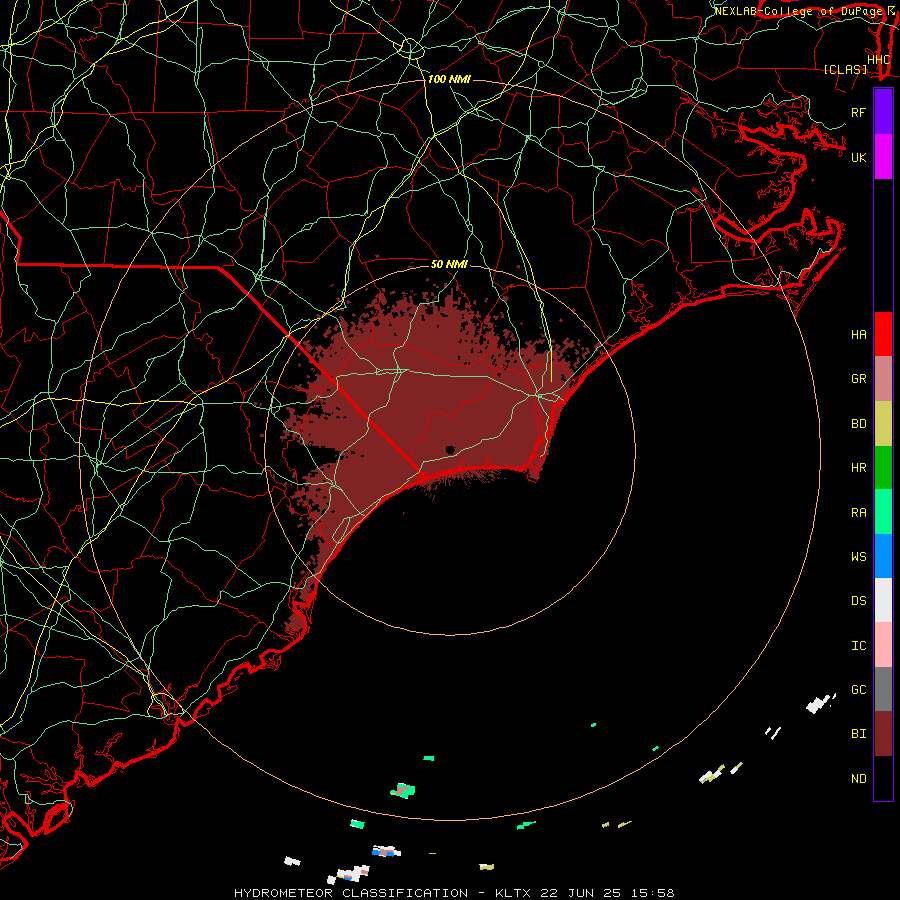Click the HHC product code text
This screenshot has height=900, width=900.
(879, 59)
